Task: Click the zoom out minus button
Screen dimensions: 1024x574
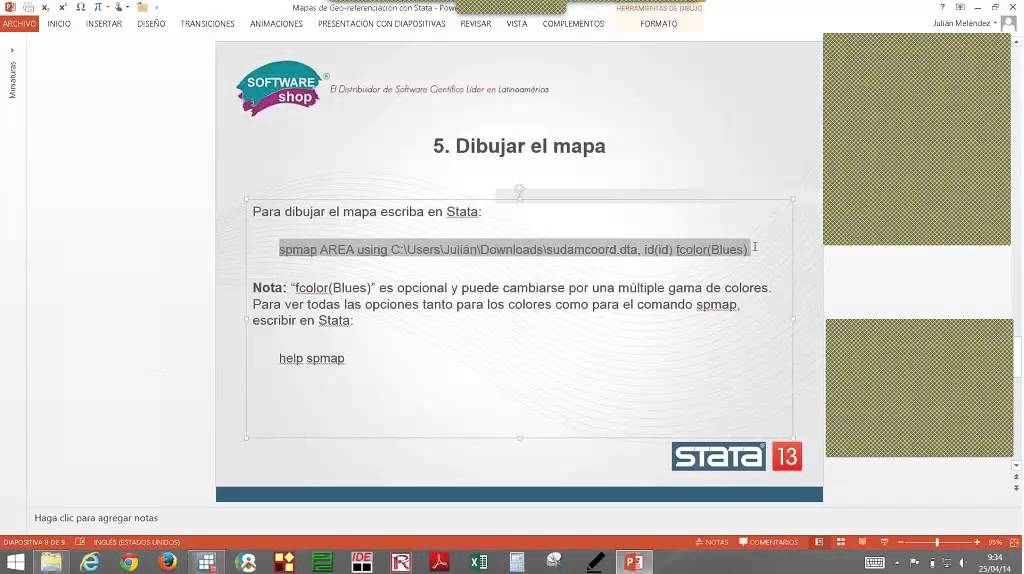Action: click(901, 542)
